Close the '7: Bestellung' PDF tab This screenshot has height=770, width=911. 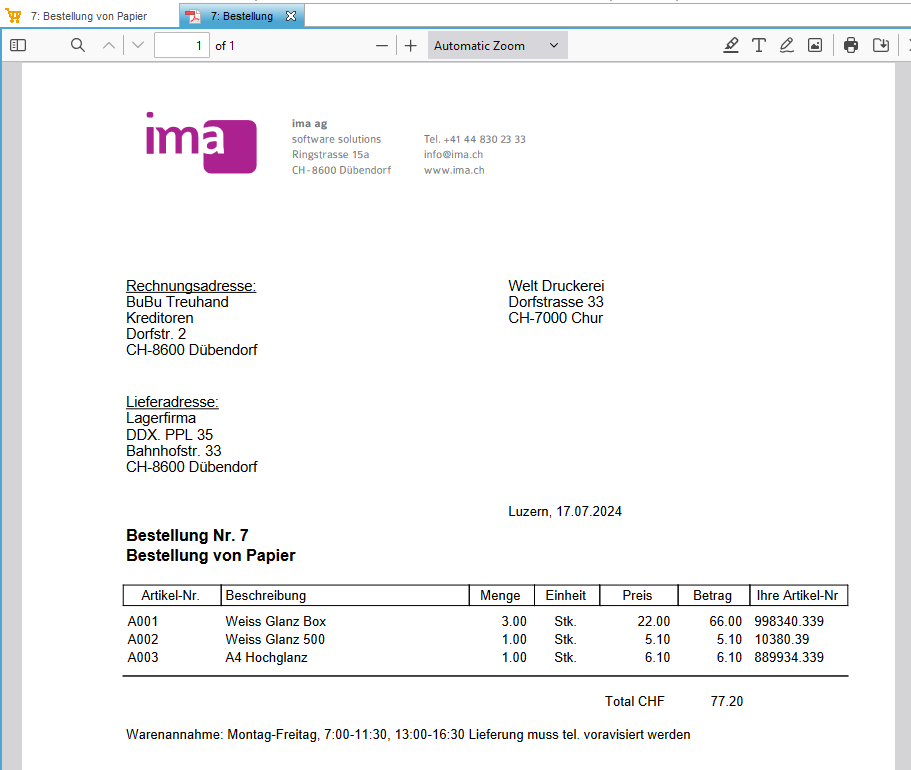pos(291,16)
